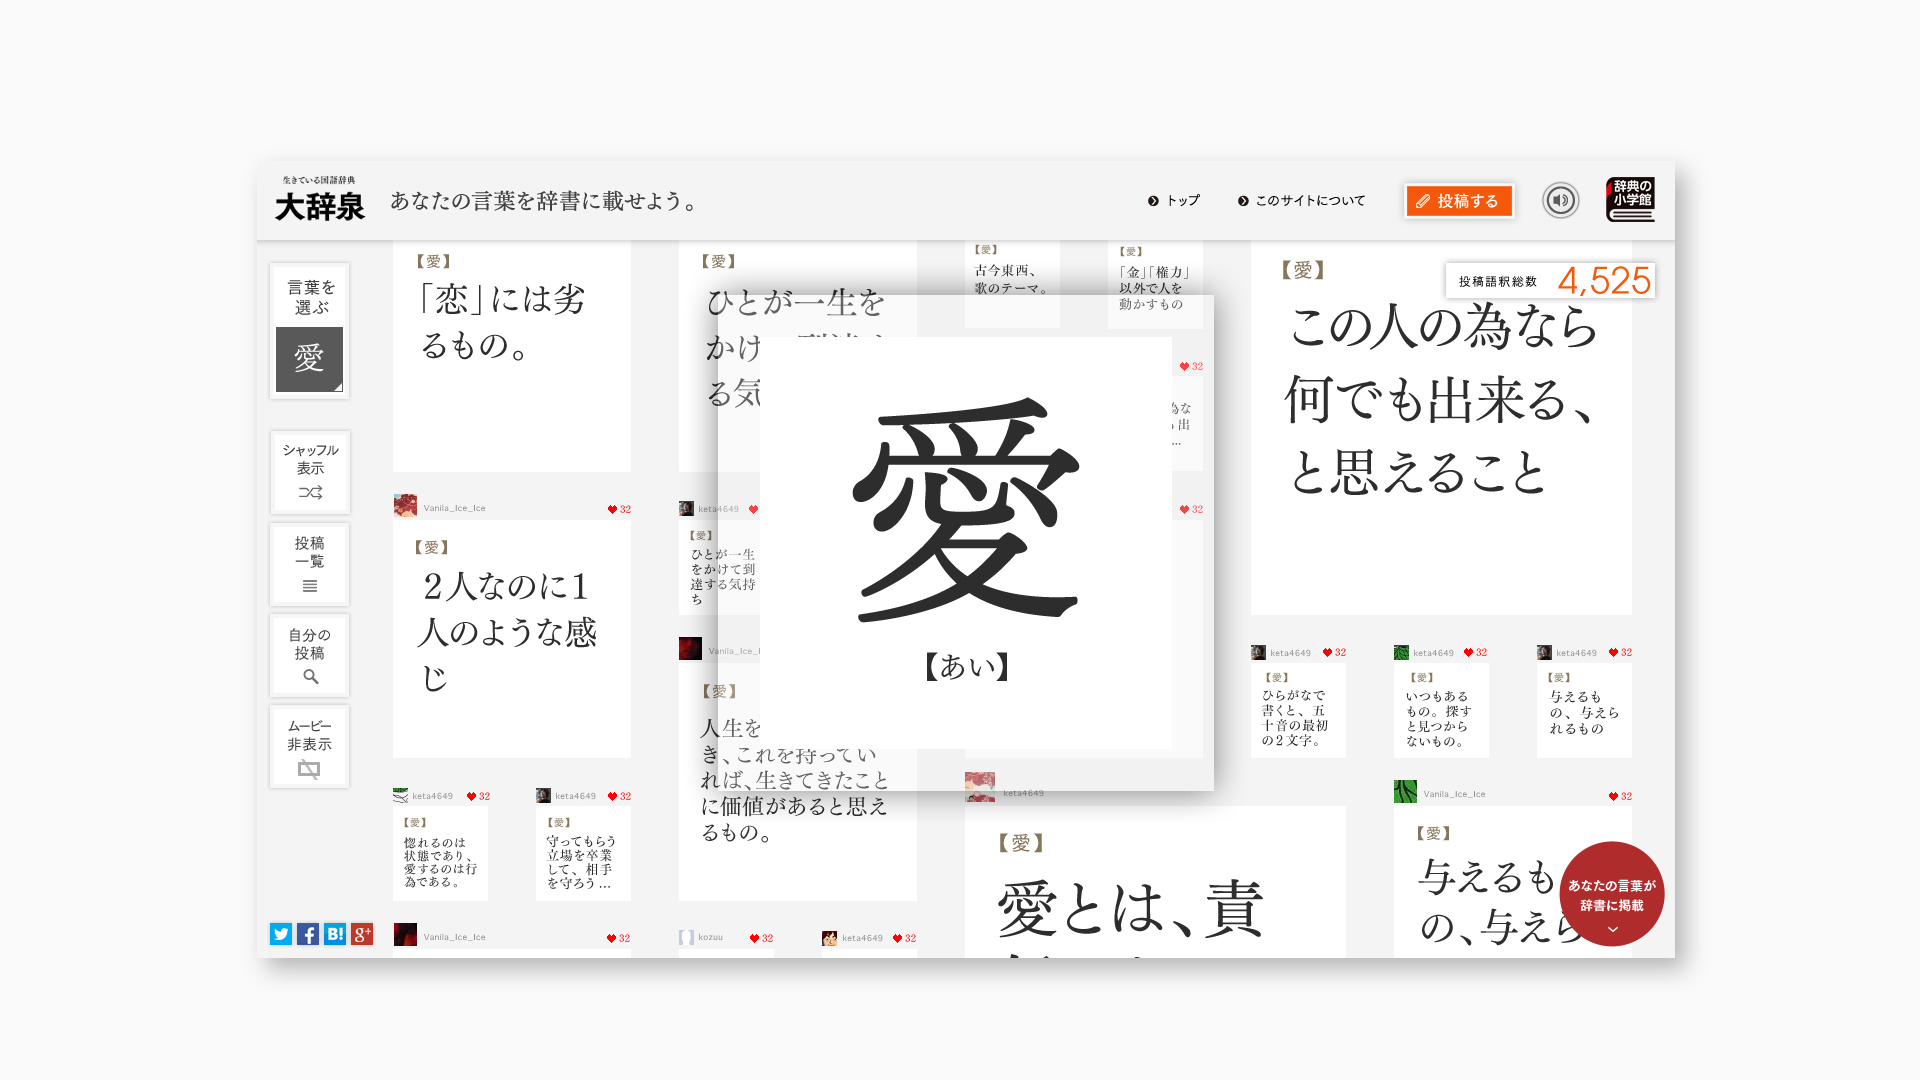Click the 辞典の小学館 logo icon
The image size is (1920, 1080).
1630,200
